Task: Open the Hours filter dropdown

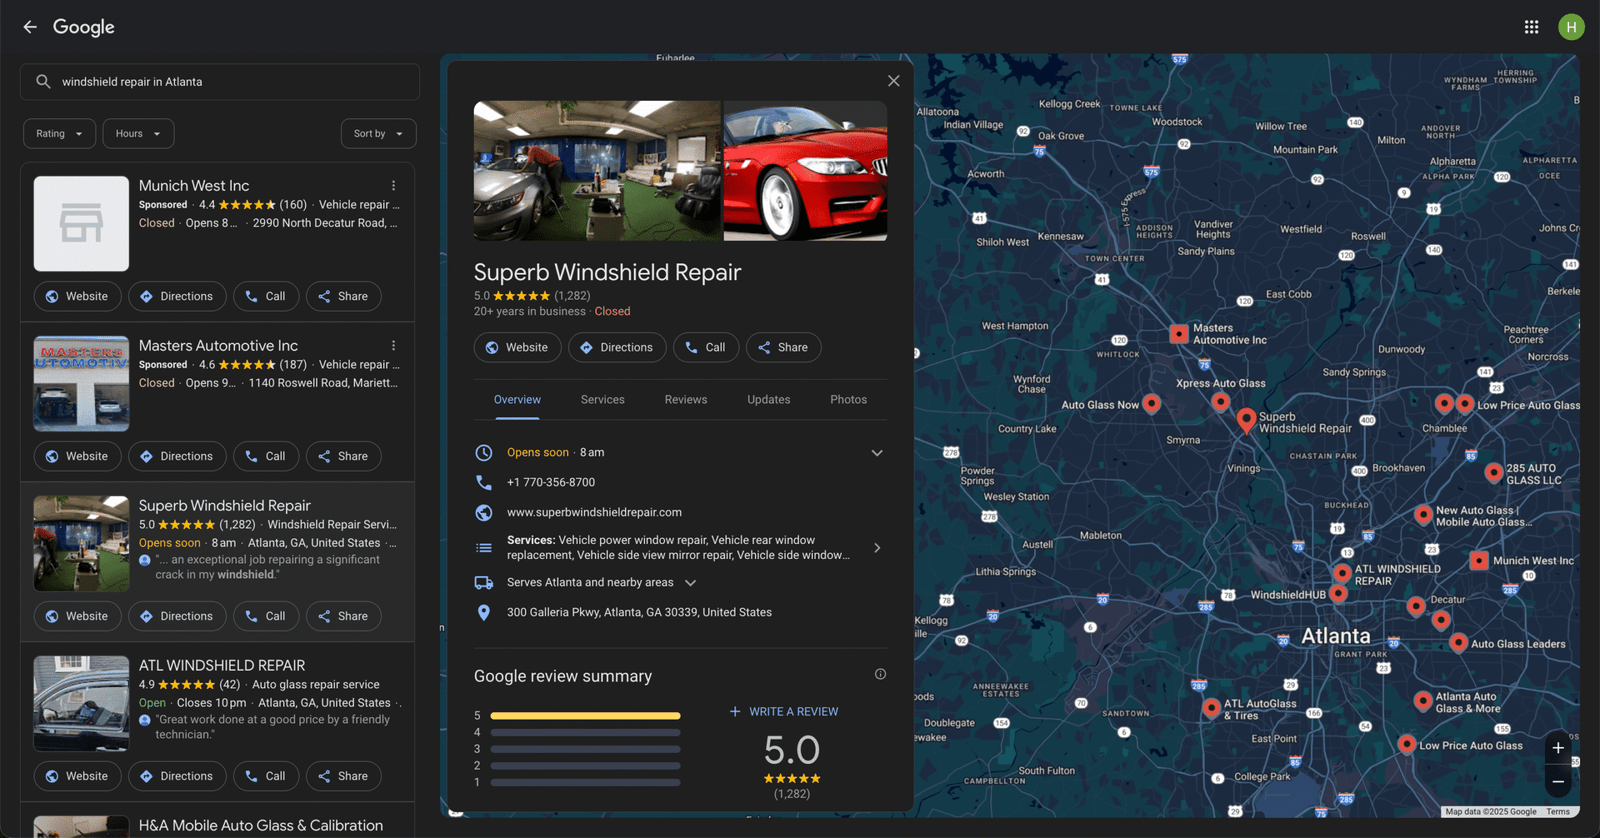Action: (139, 134)
